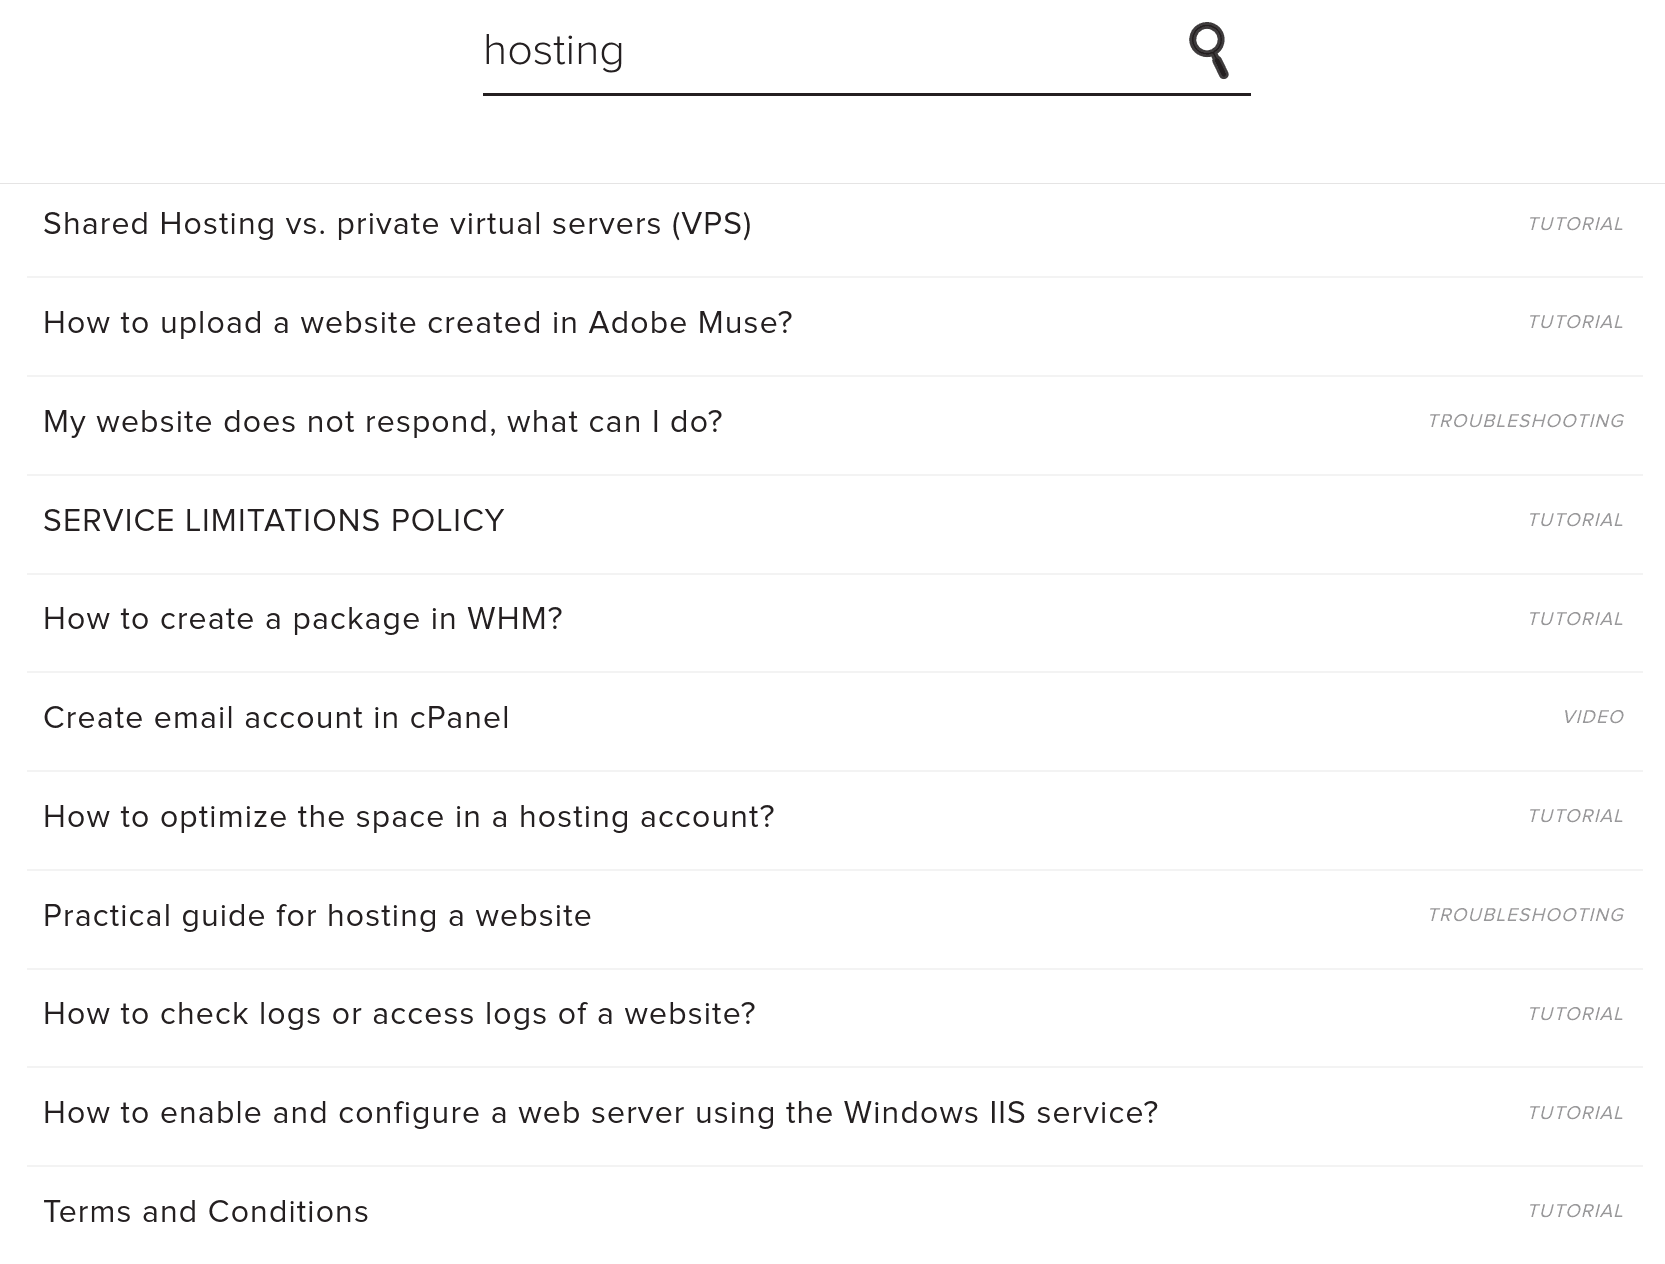Open "How to optimize the space in a hosting account?"
Viewport: 1665px width, 1264px height.
coord(408,817)
